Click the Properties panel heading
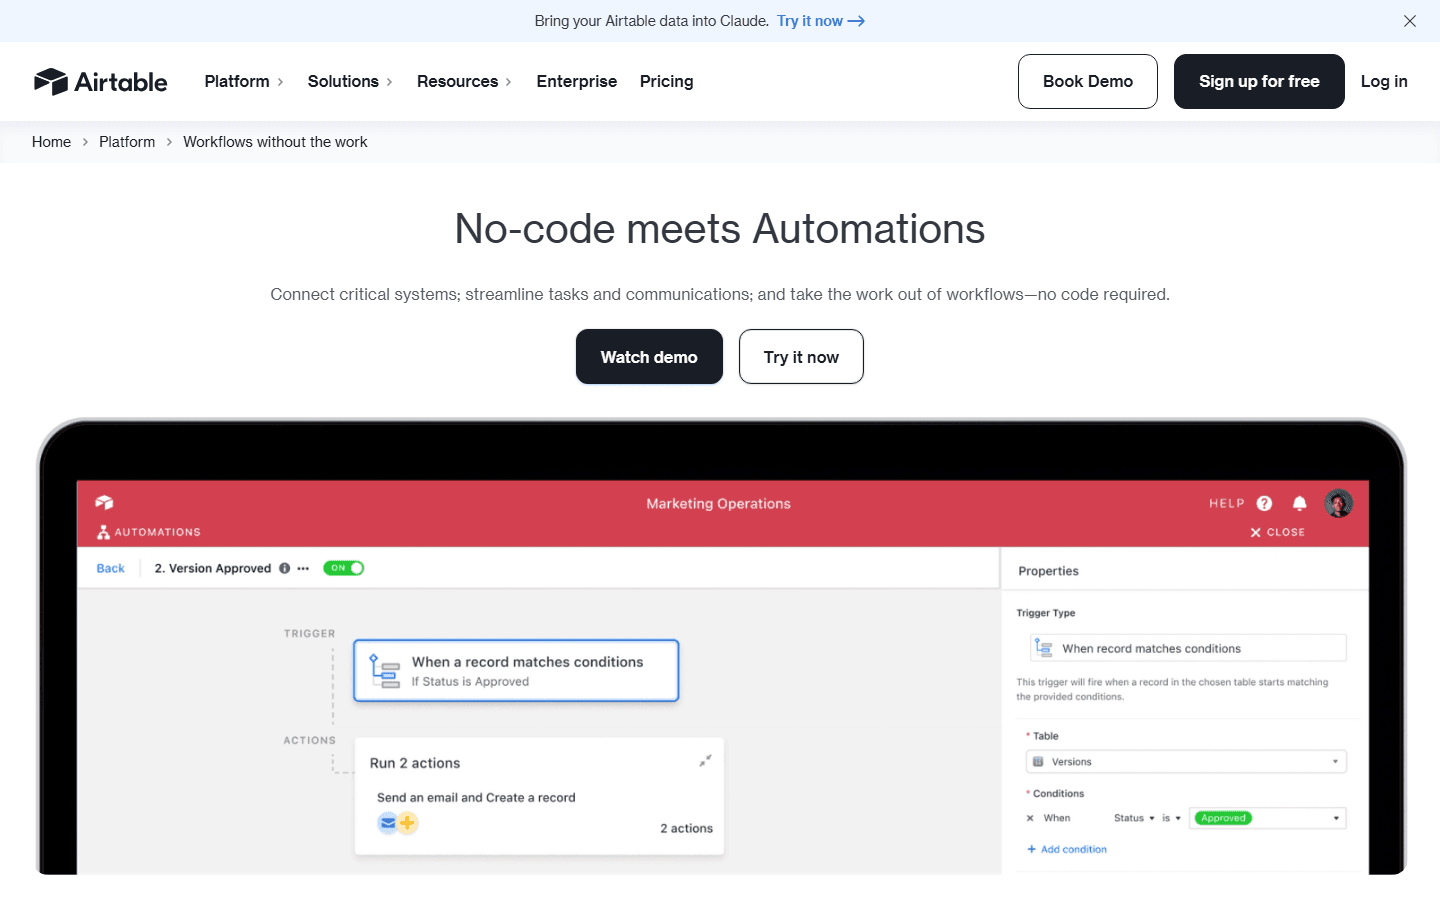The height and width of the screenshot is (900, 1440). pos(1048,571)
